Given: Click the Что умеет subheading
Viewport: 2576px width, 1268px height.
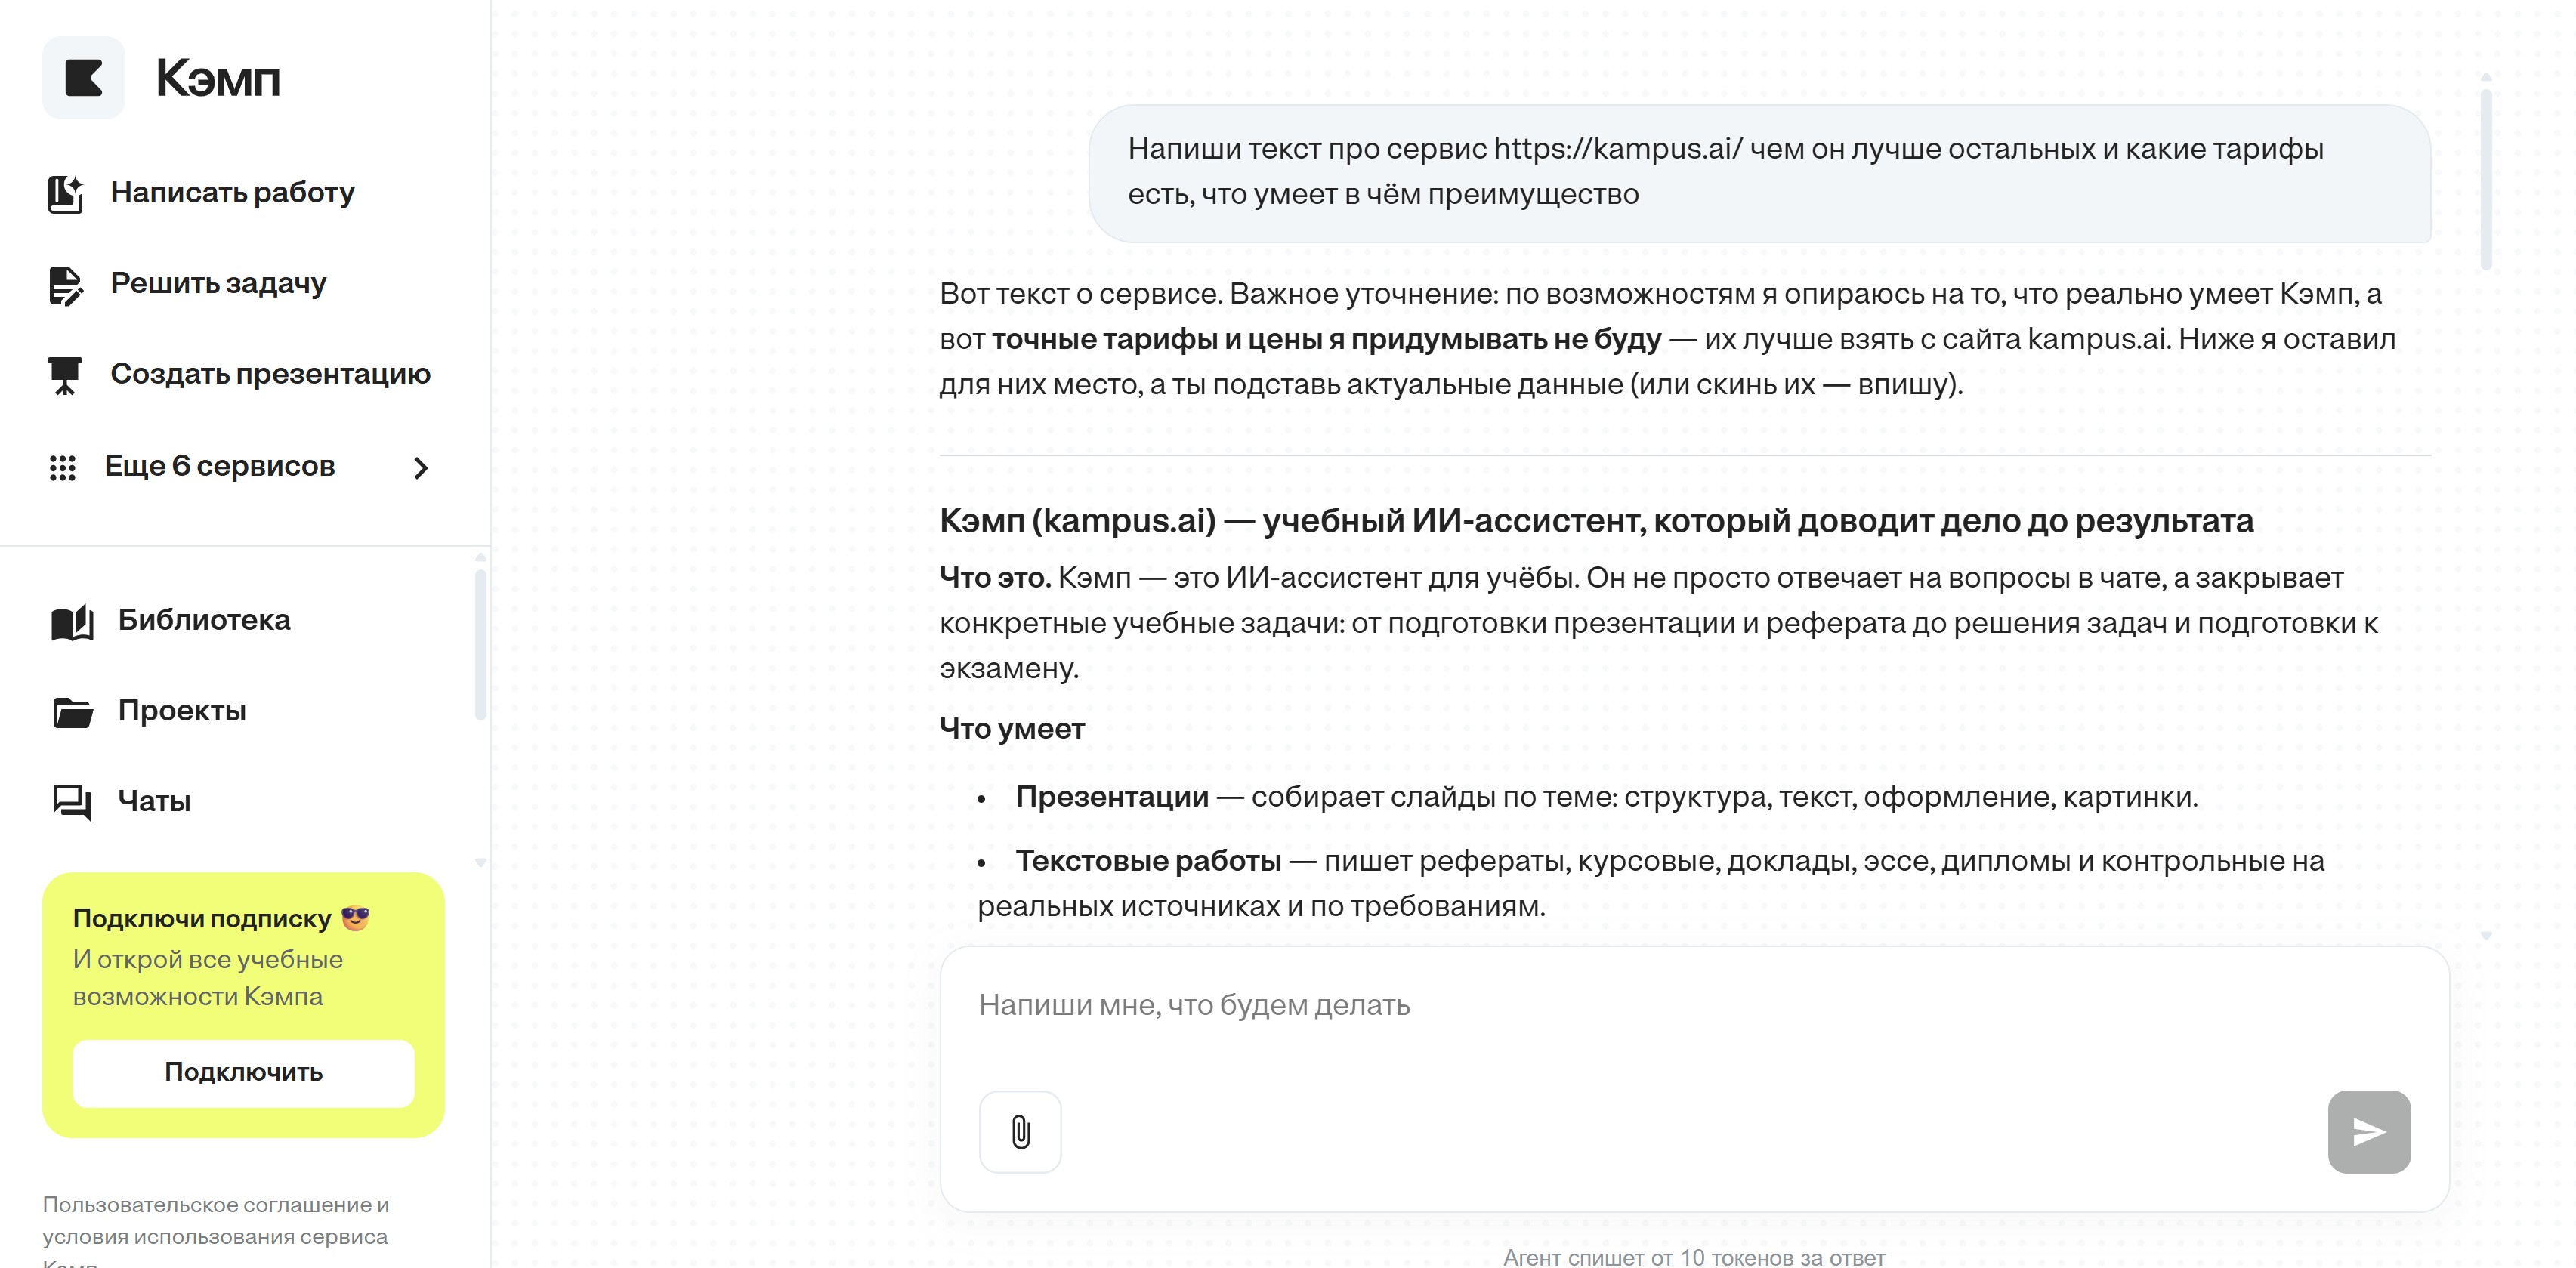Looking at the screenshot, I should point(1011,729).
